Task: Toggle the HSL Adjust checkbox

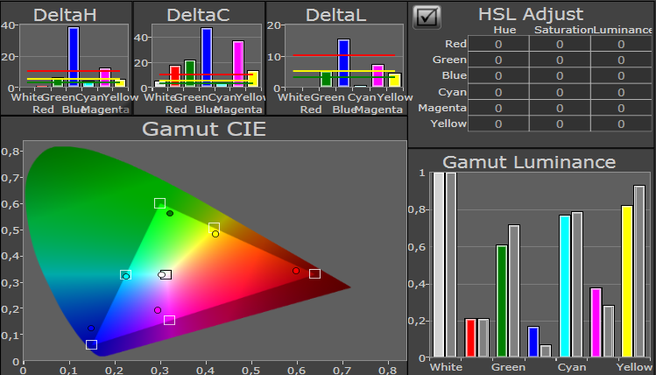Action: click(x=427, y=17)
